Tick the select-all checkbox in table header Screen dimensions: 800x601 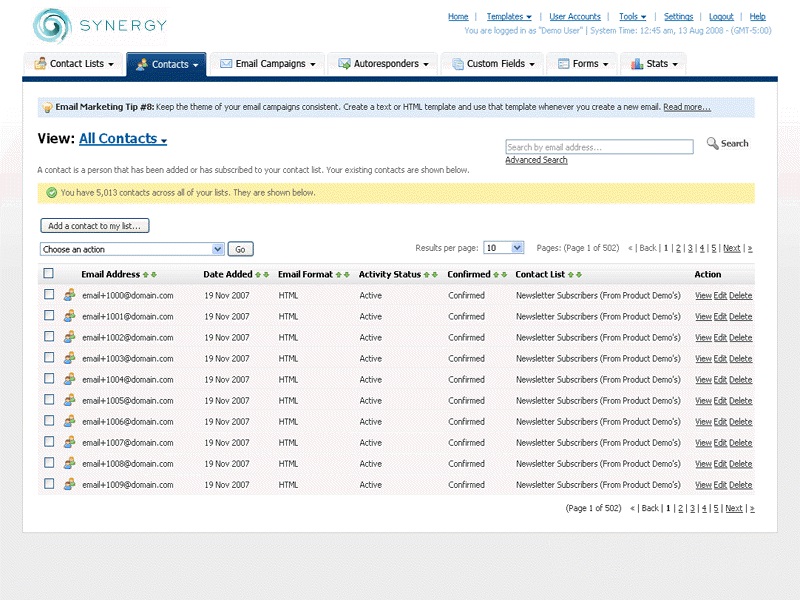click(48, 274)
